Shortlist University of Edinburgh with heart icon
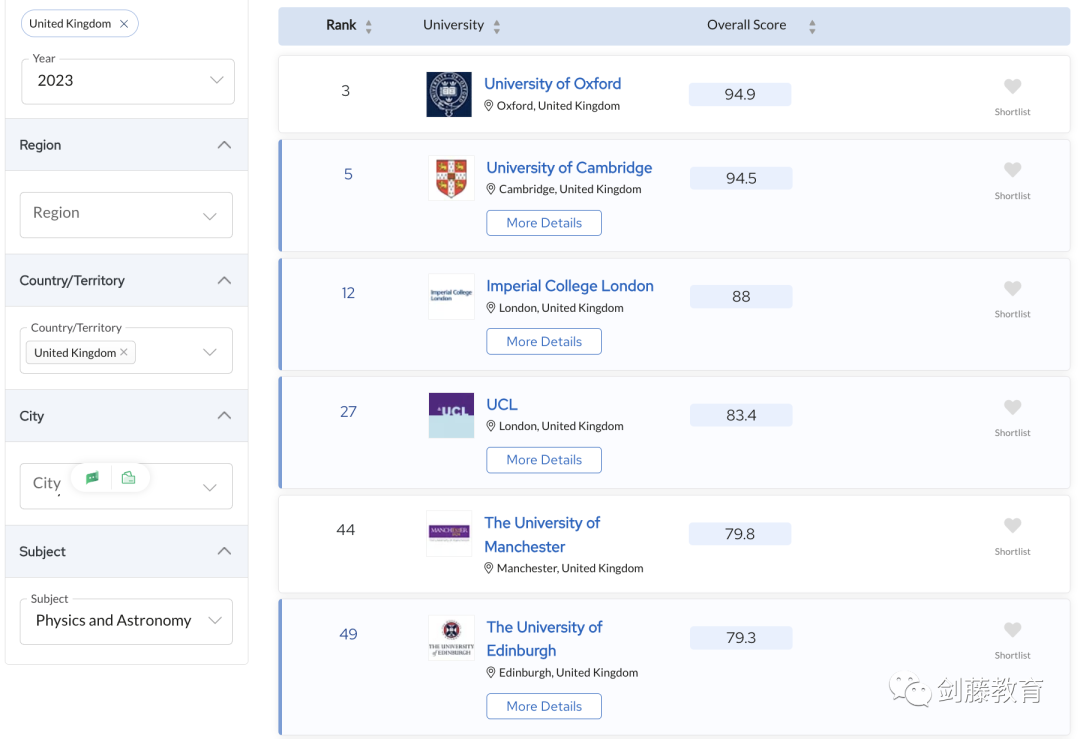This screenshot has height=739, width=1080. 1012,630
